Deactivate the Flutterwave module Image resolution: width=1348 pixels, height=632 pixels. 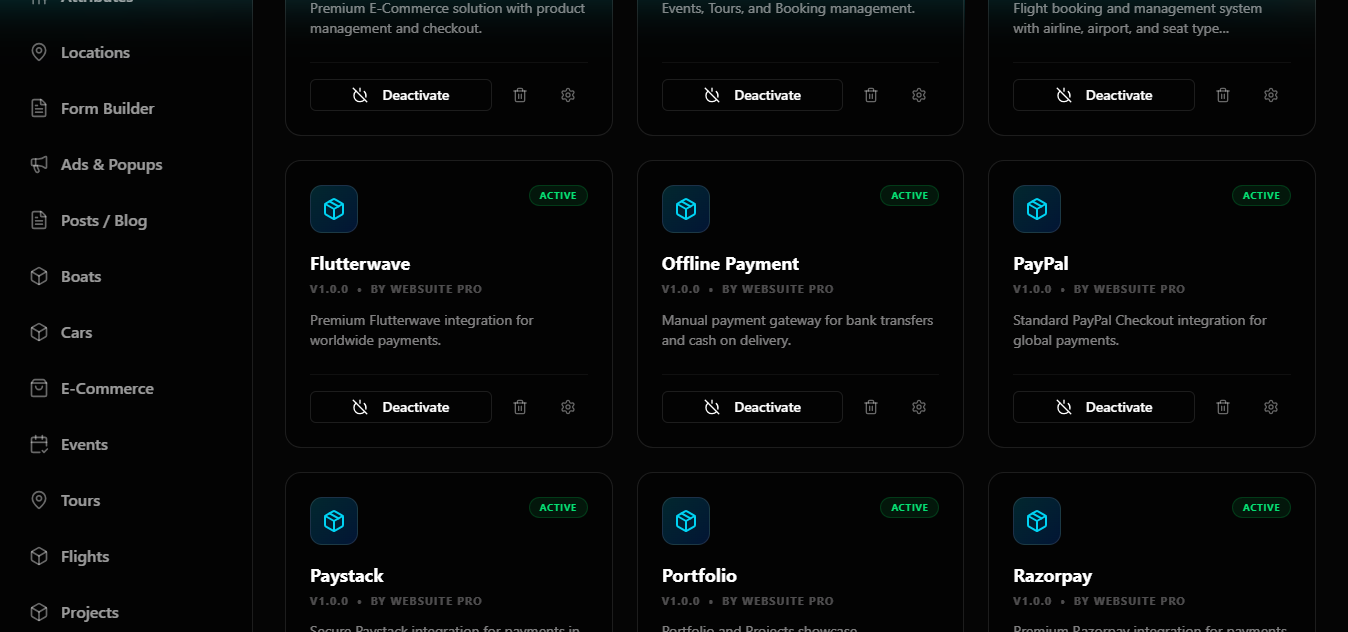click(x=401, y=407)
